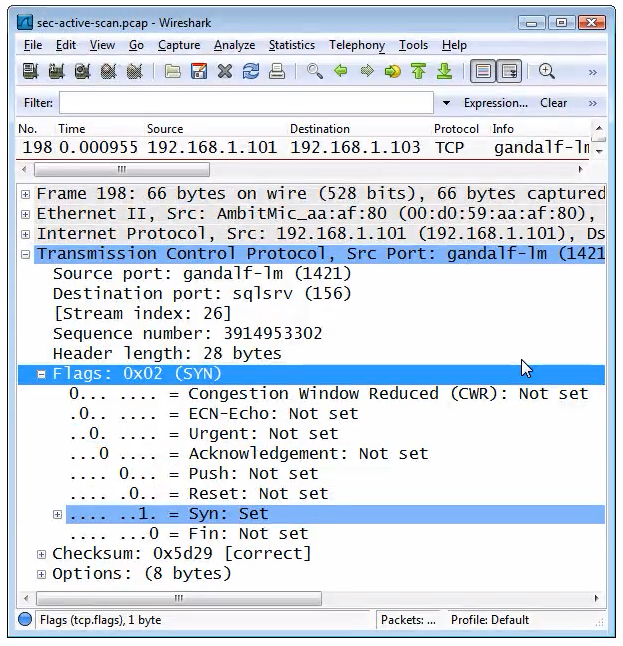Select the Destination port: sqlsrv (156) line
Viewport: 623px width, 646px height.
202,294
